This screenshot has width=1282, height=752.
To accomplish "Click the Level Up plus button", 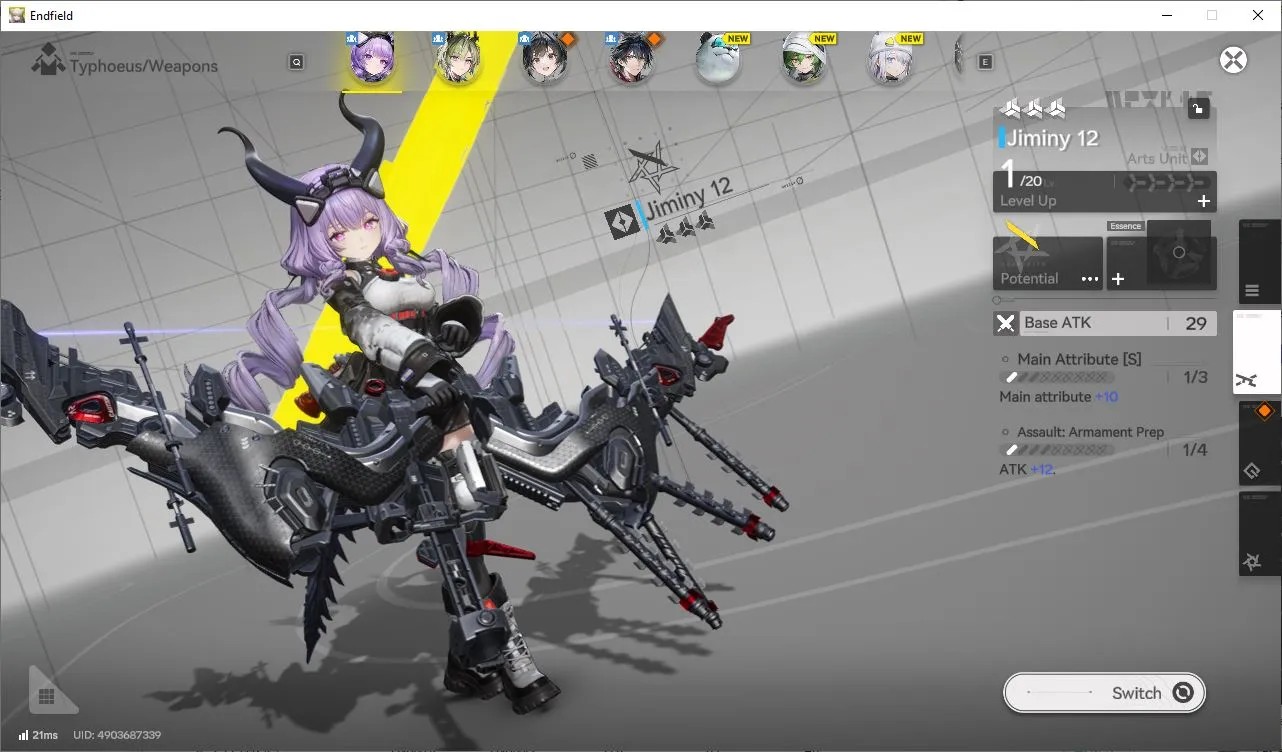I will [1204, 201].
